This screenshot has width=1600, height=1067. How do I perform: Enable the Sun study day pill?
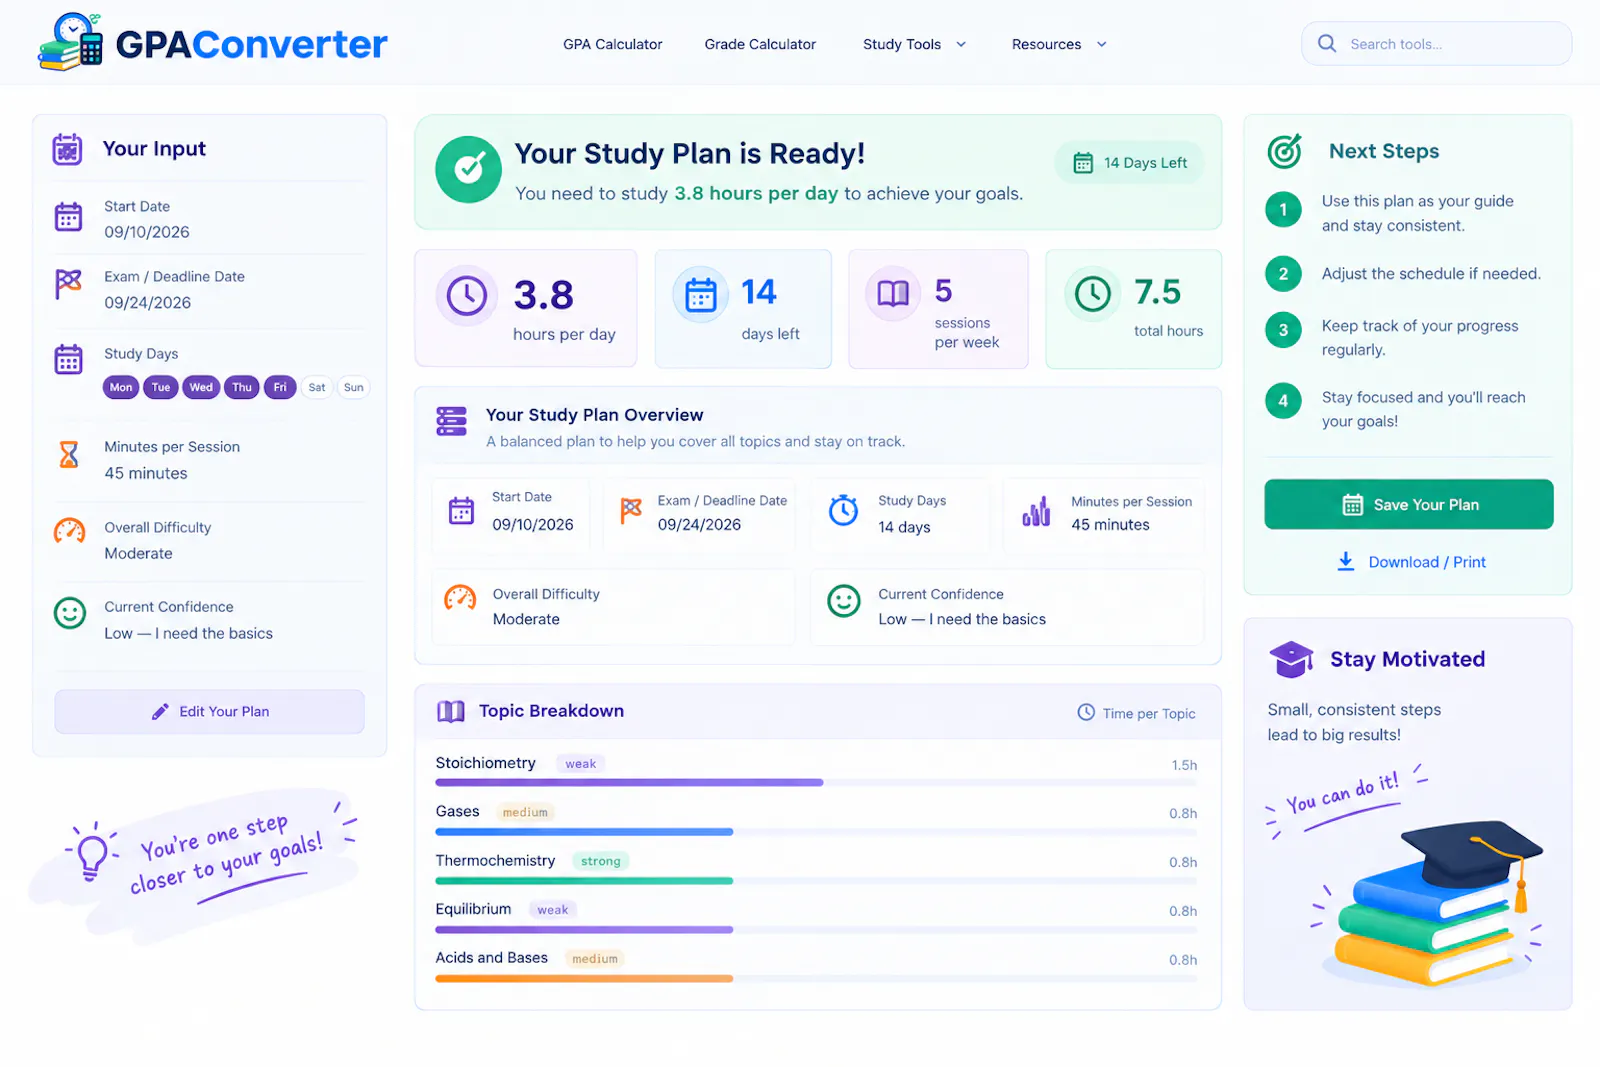(x=354, y=387)
